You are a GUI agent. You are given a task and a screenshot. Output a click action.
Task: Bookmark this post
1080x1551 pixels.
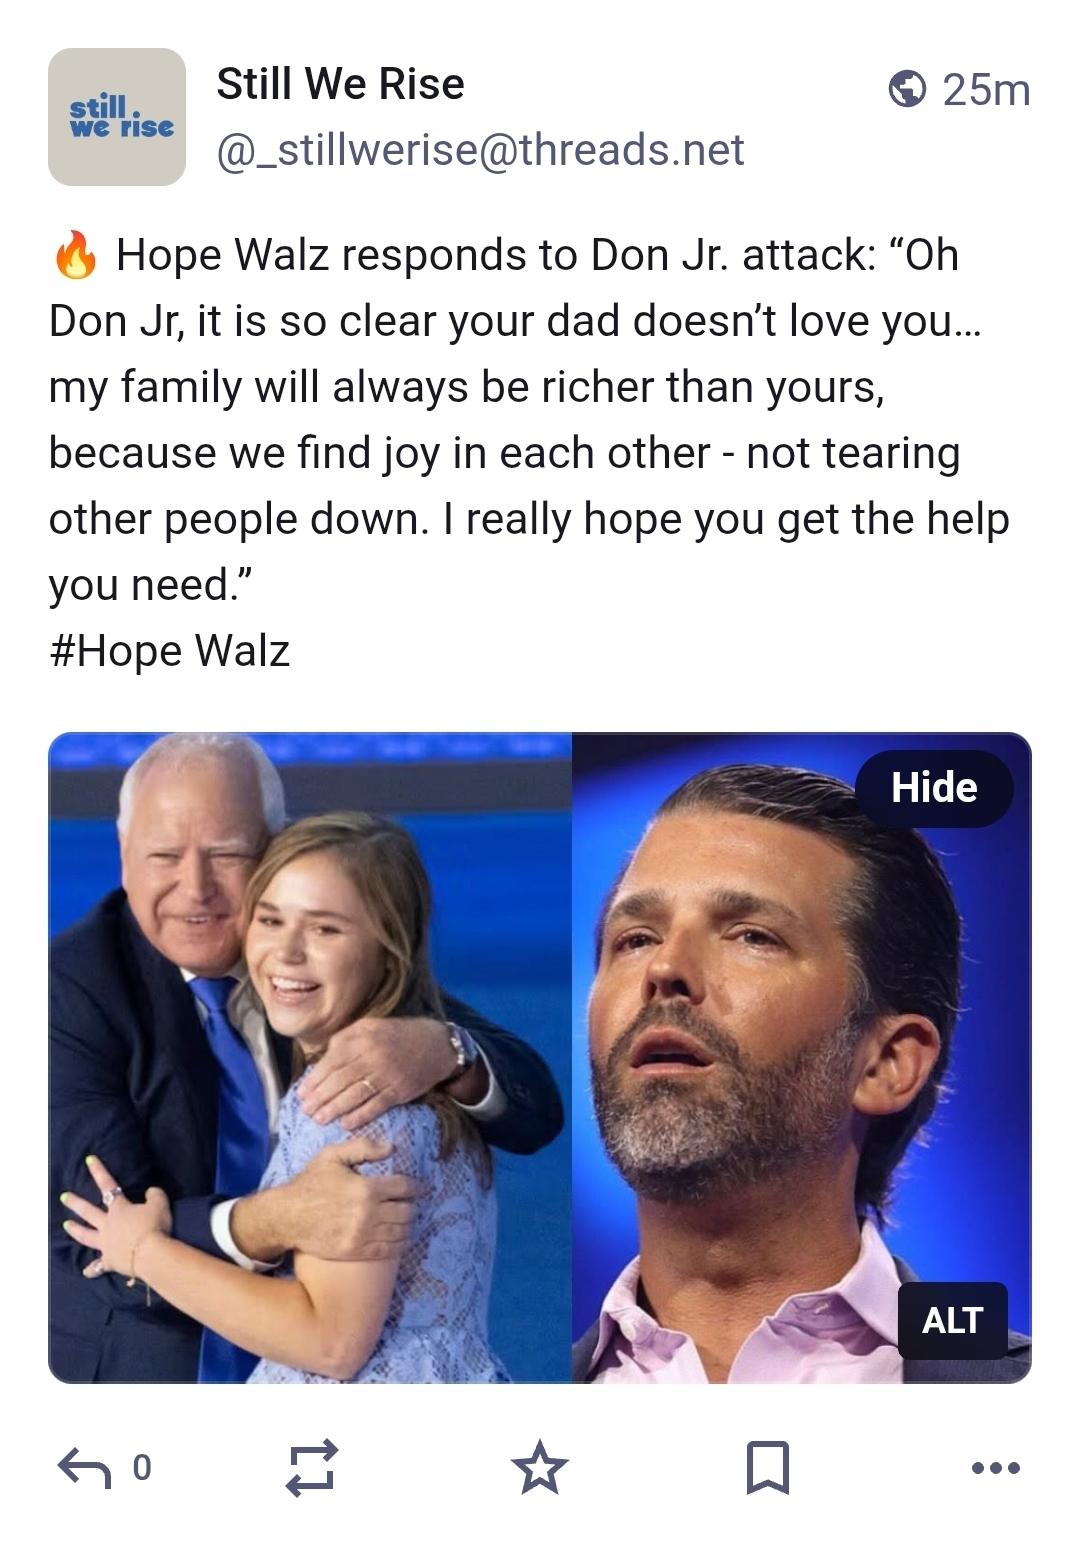point(768,1467)
